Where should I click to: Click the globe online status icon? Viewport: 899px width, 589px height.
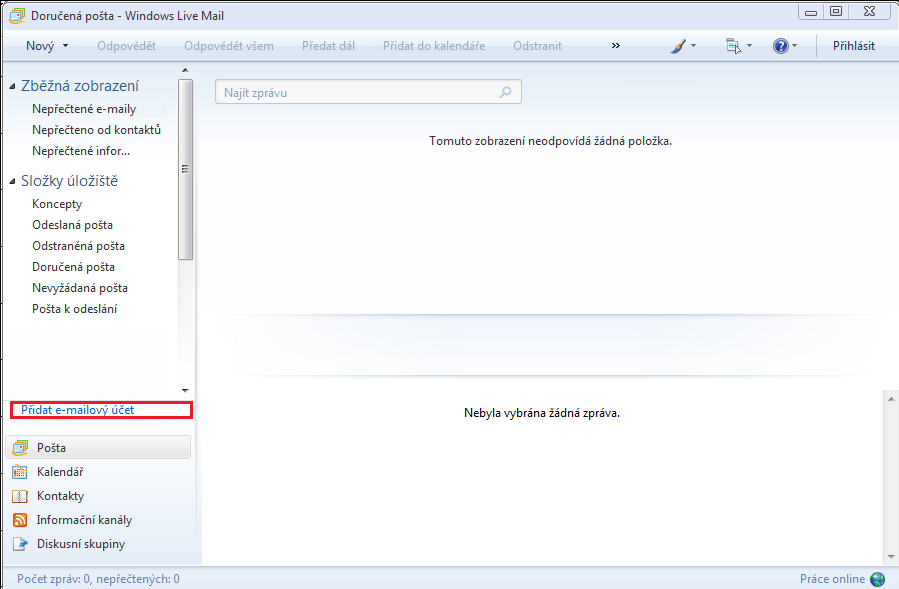[877, 579]
